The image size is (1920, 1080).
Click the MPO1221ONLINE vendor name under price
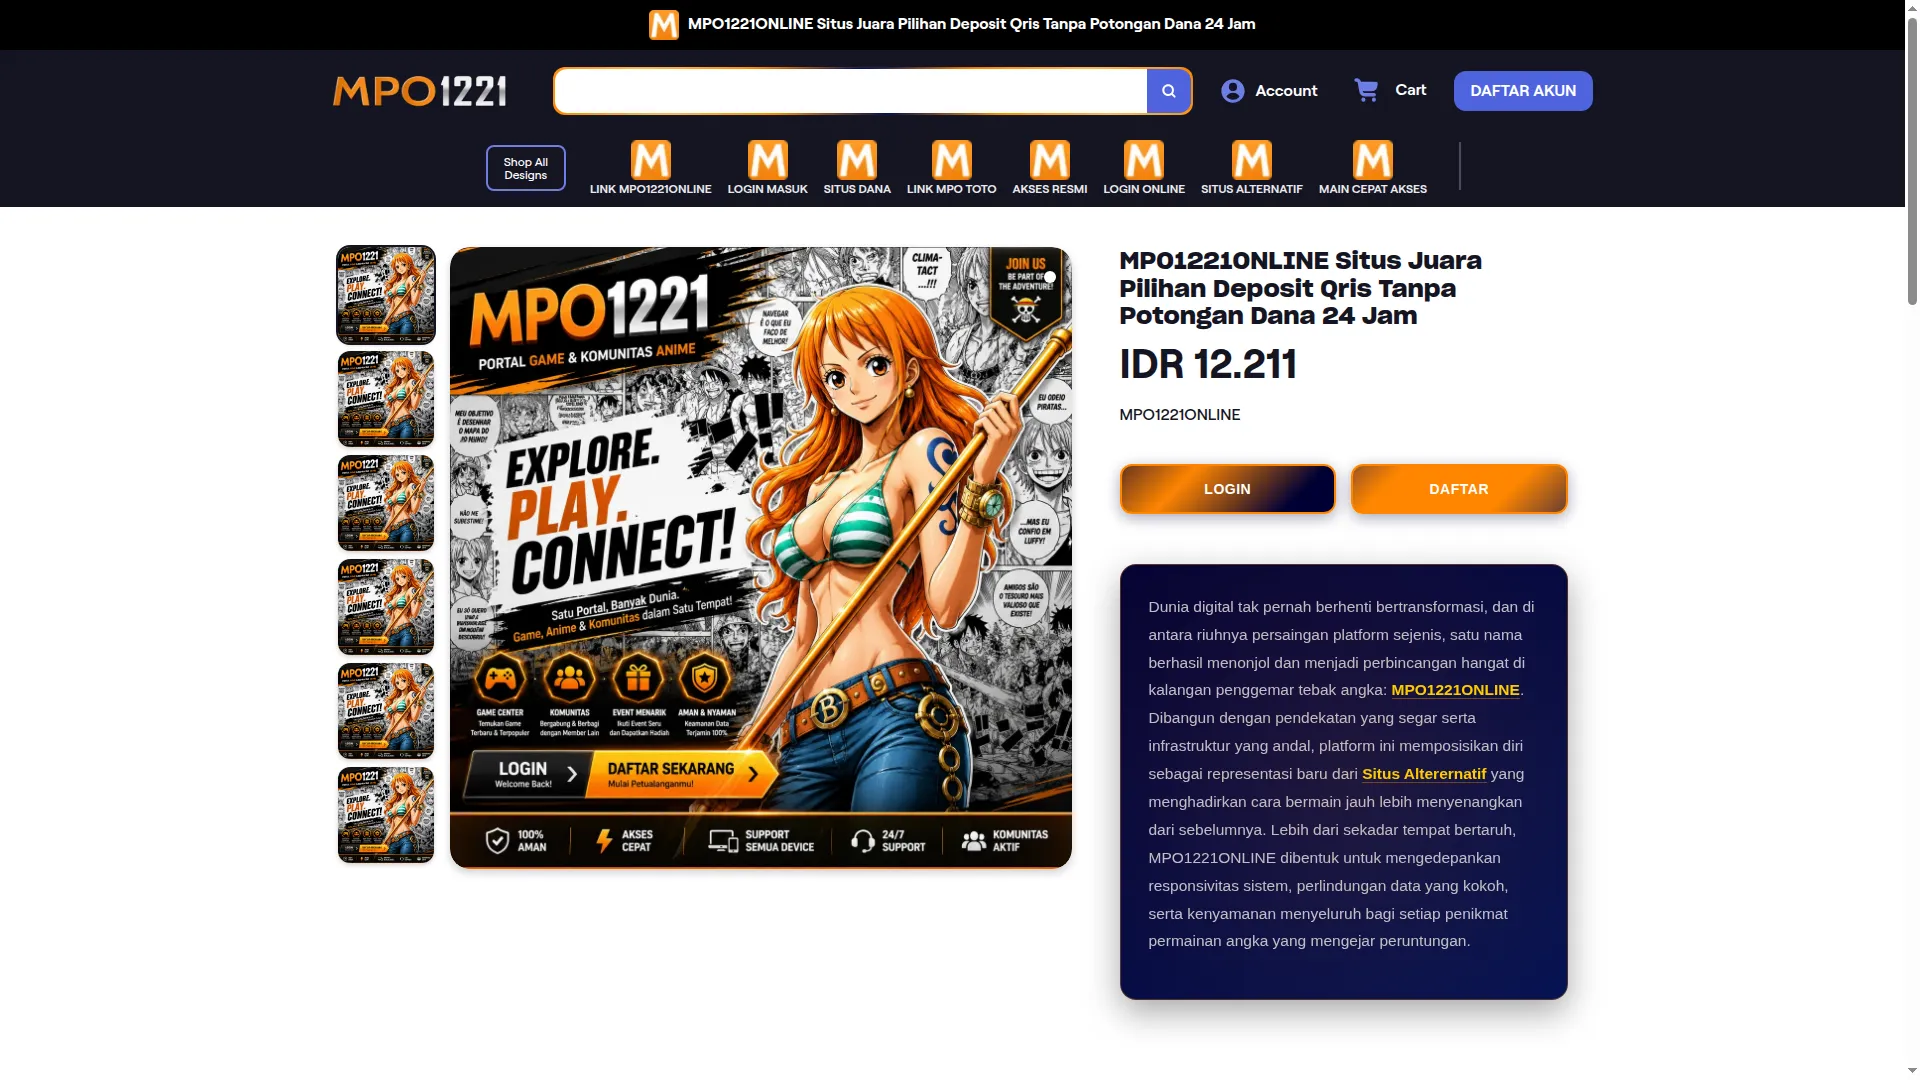click(1180, 415)
